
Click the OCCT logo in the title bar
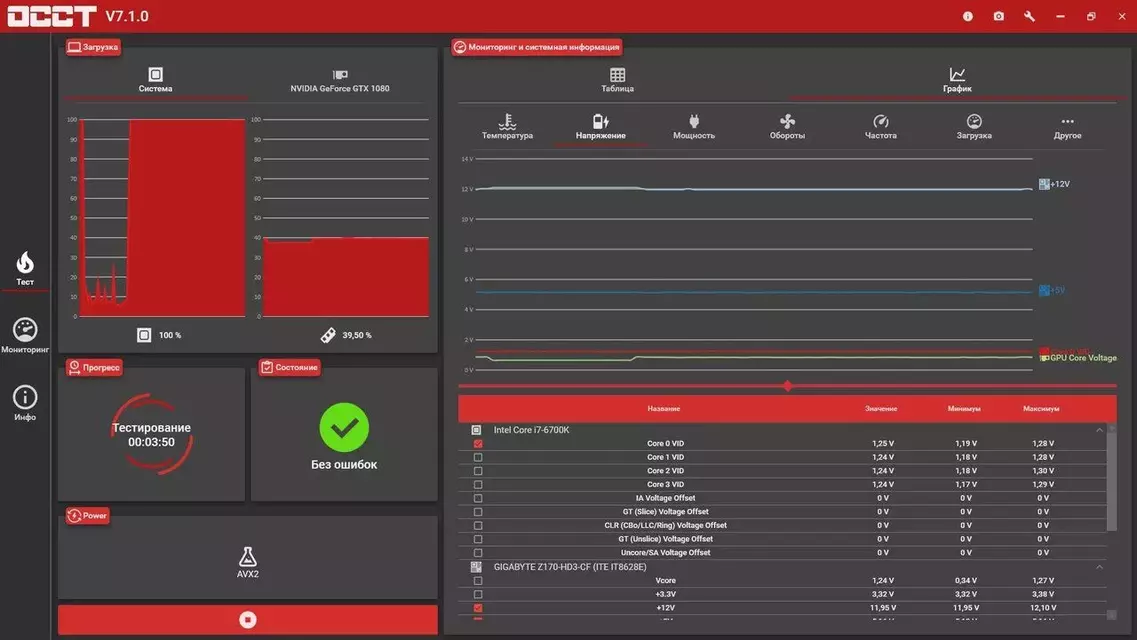coord(51,16)
